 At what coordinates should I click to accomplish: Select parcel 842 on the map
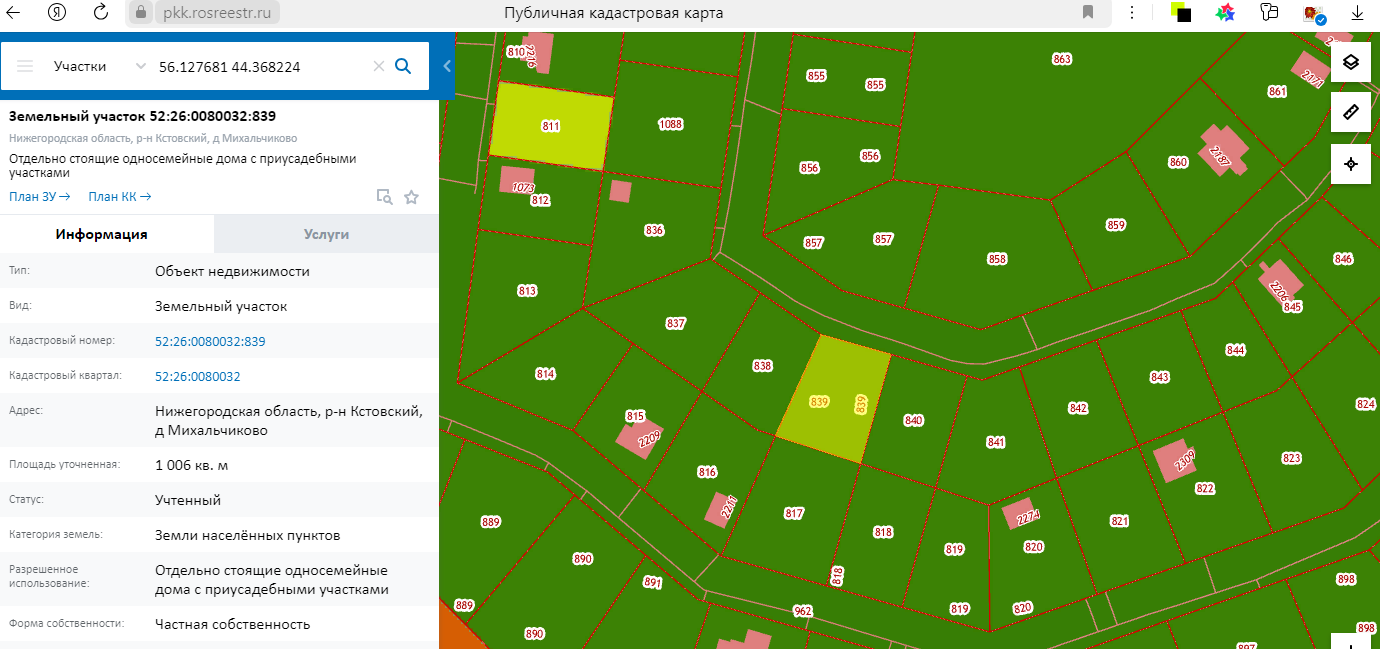tap(1078, 408)
